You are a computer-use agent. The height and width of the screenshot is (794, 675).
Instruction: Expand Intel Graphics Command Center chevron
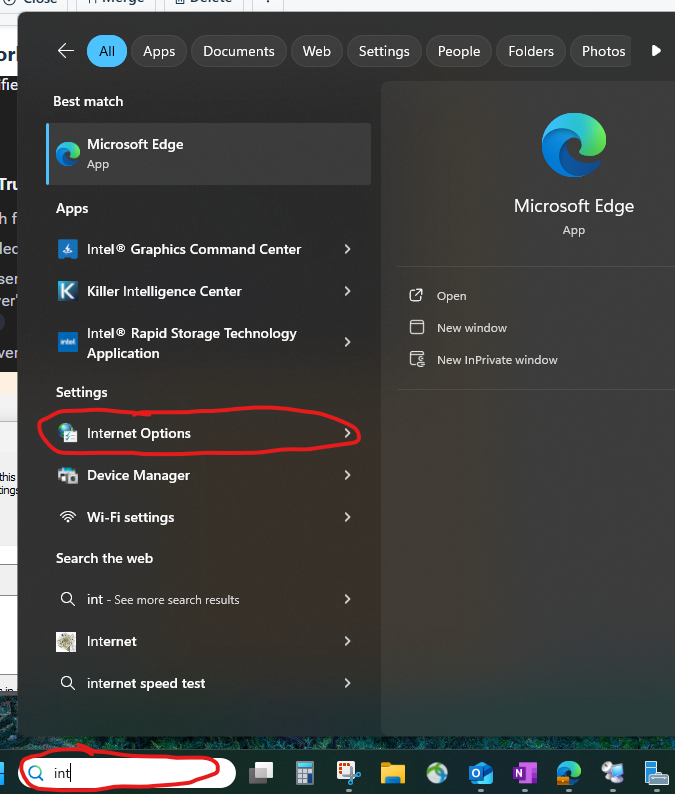pos(347,249)
